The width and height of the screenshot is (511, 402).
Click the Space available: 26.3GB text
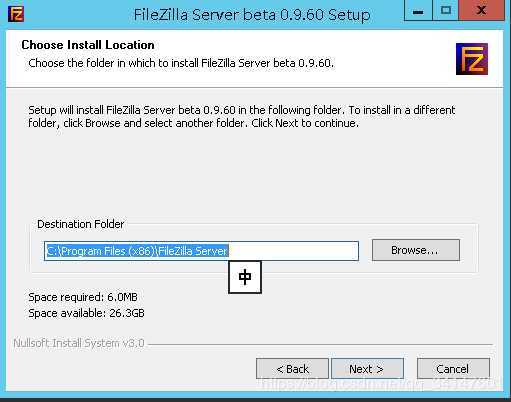coord(86,313)
